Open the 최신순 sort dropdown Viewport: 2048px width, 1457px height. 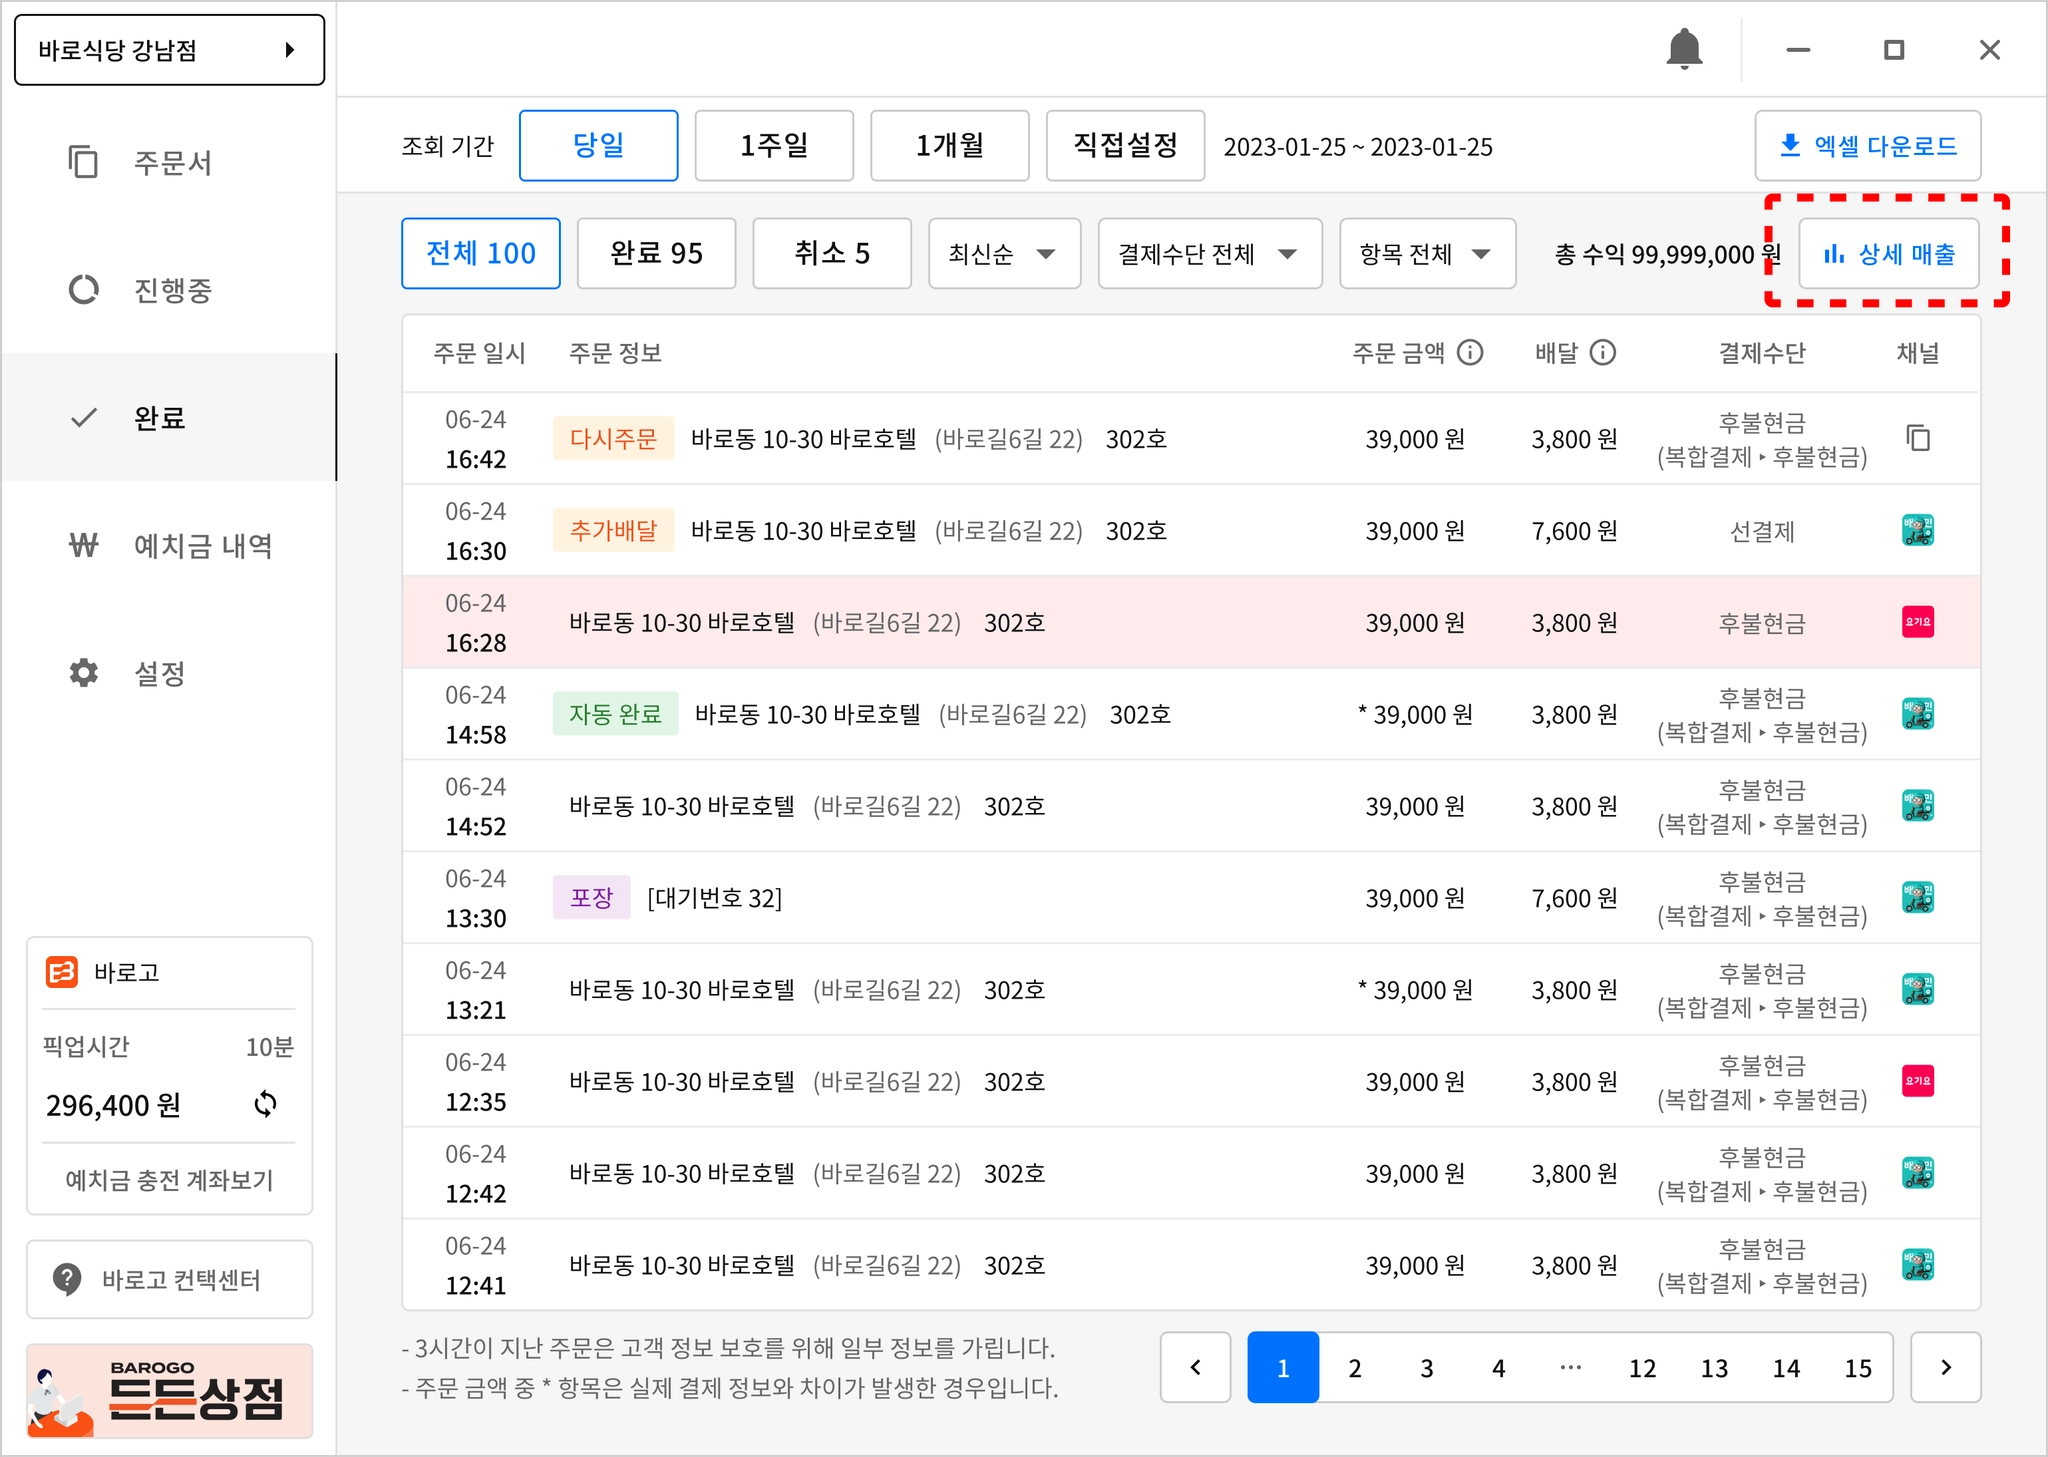(x=1003, y=254)
